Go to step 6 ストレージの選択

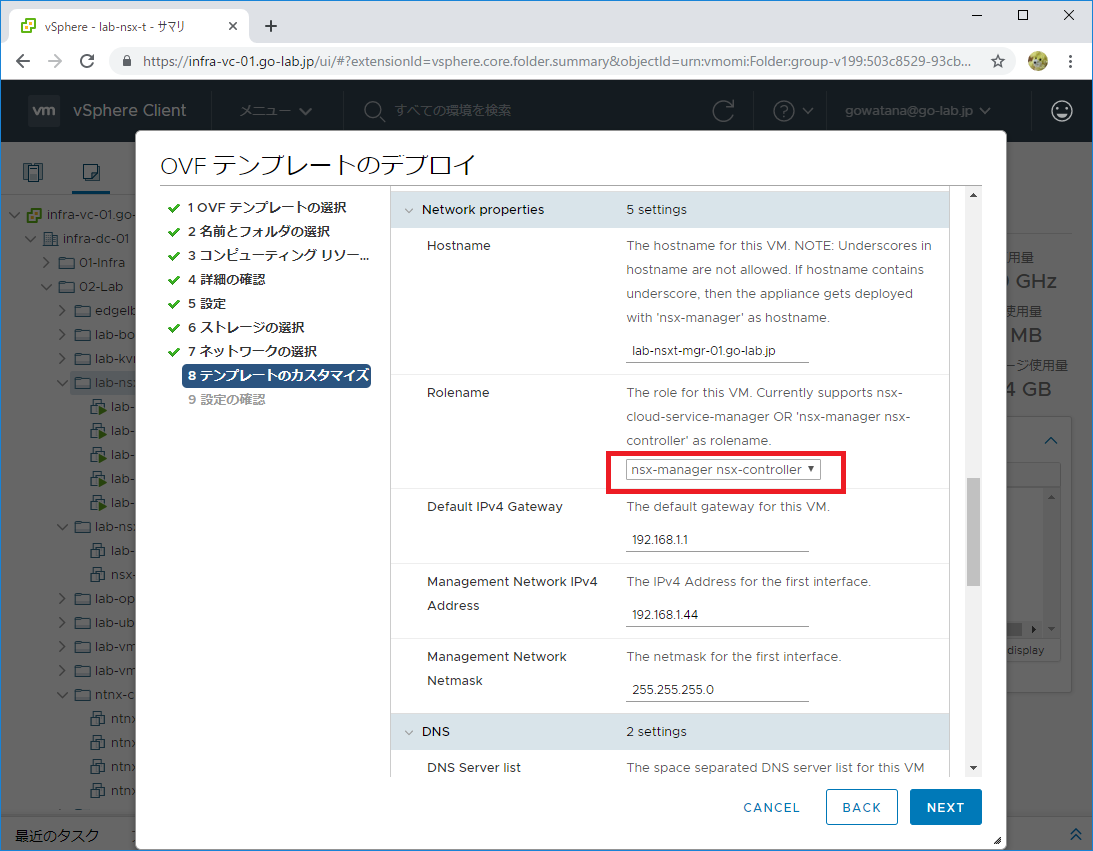(x=246, y=328)
